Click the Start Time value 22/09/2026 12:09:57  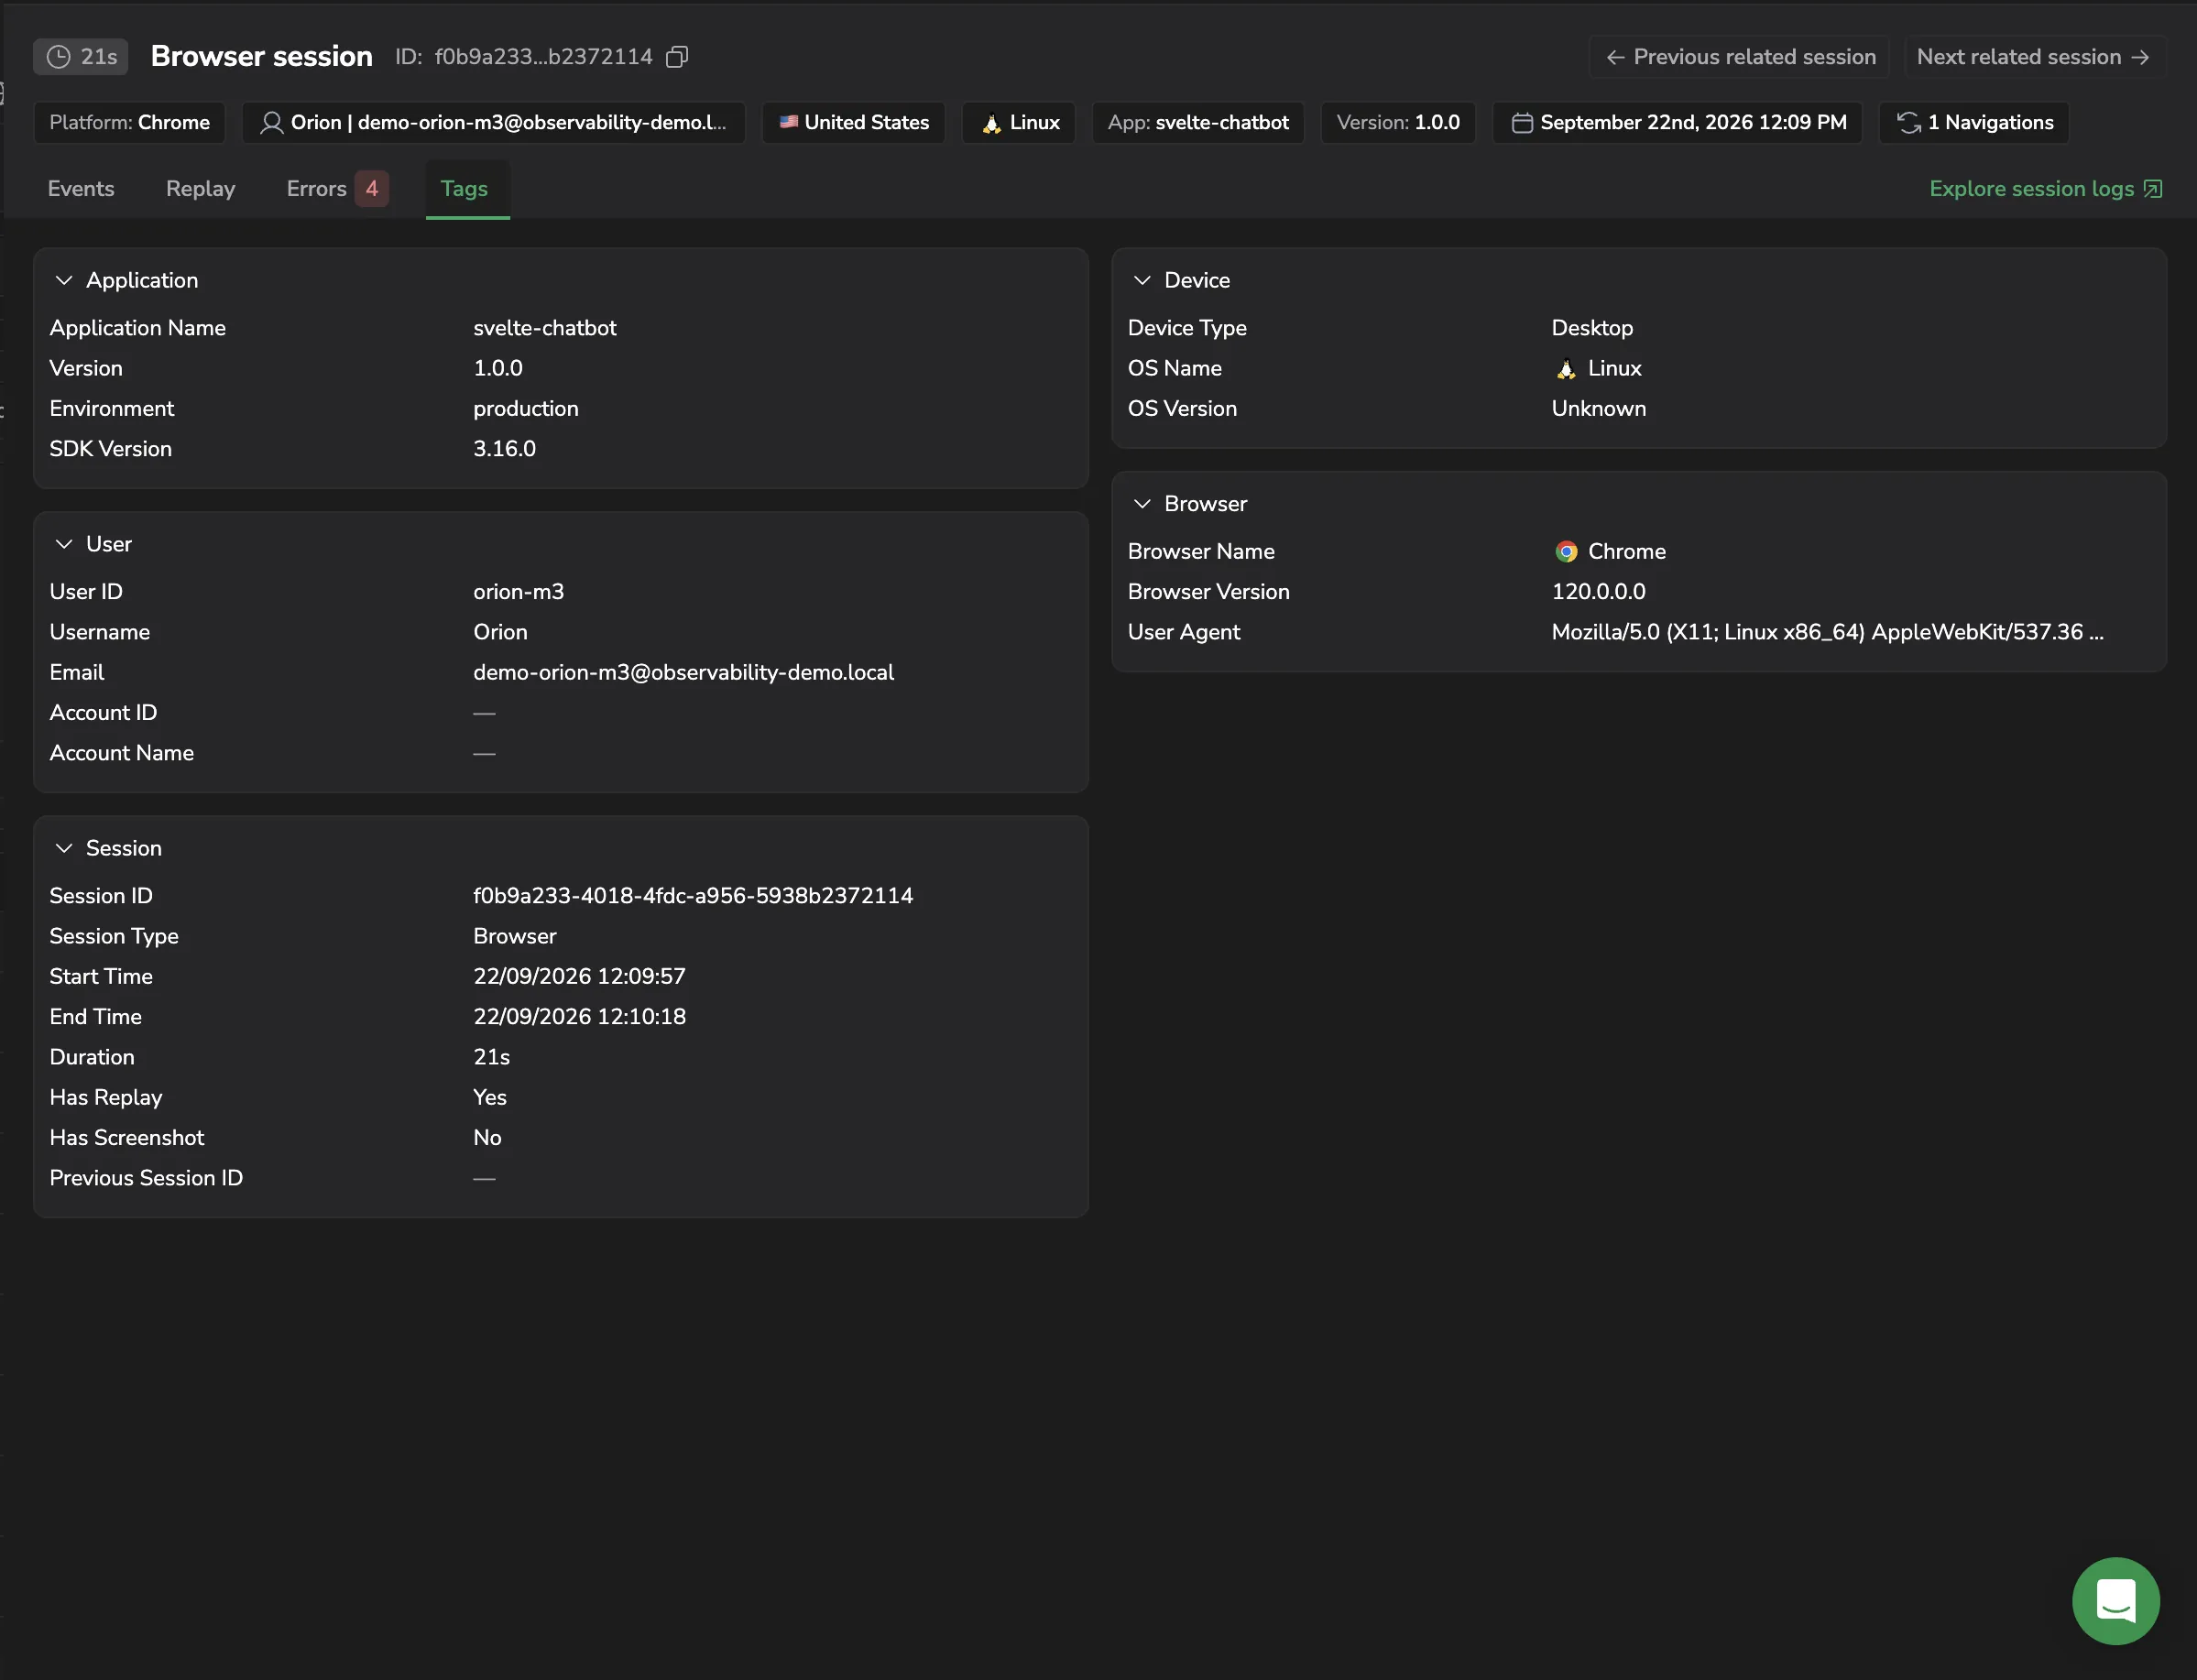[580, 977]
